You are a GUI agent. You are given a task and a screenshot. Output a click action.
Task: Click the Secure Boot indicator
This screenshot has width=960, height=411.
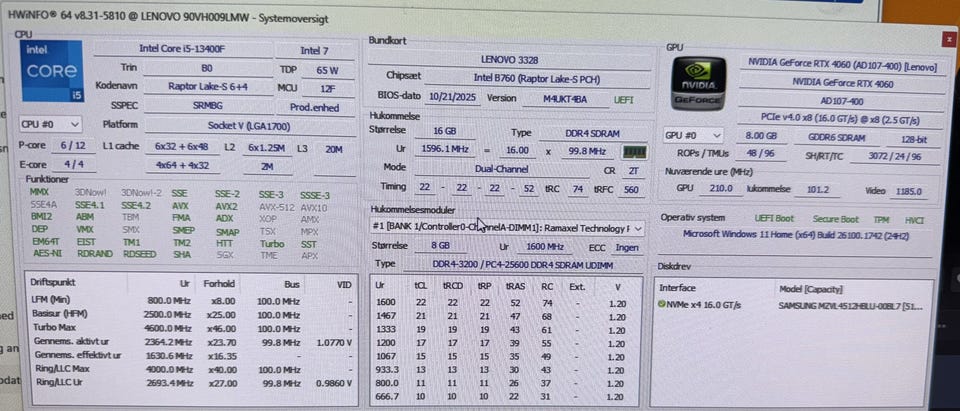836,219
